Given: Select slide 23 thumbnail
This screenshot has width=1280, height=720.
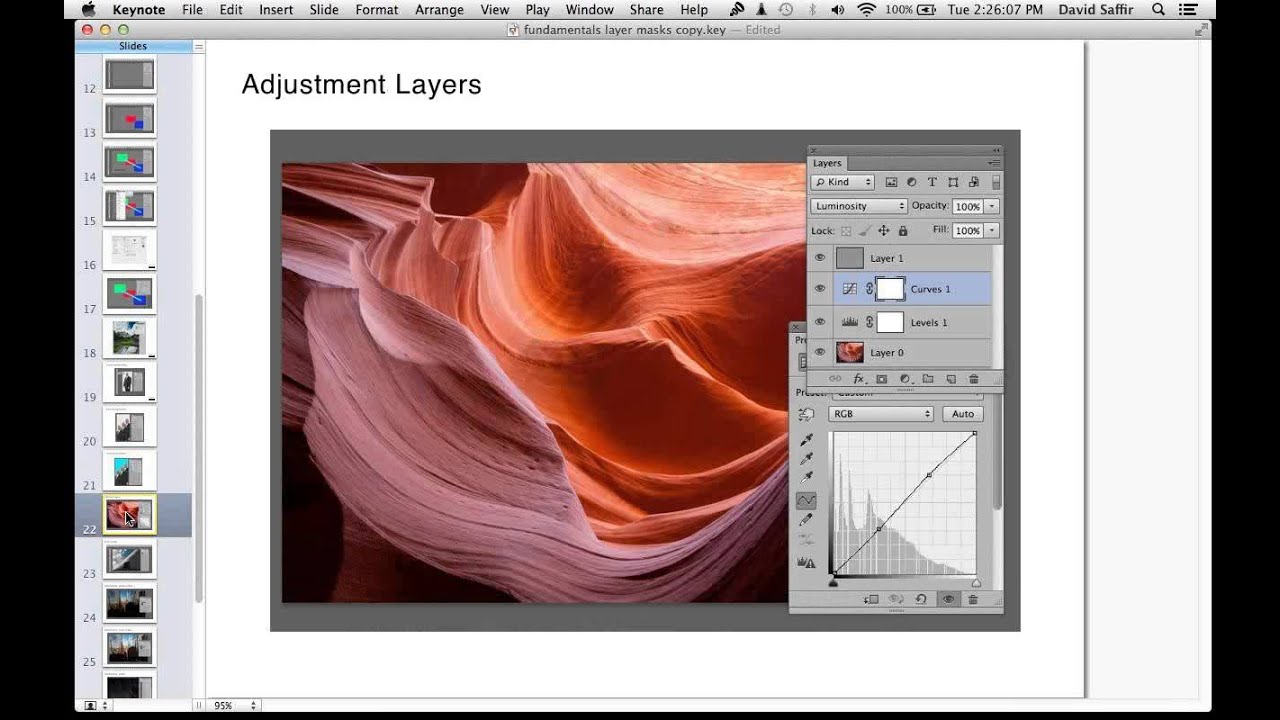Looking at the screenshot, I should 130,560.
